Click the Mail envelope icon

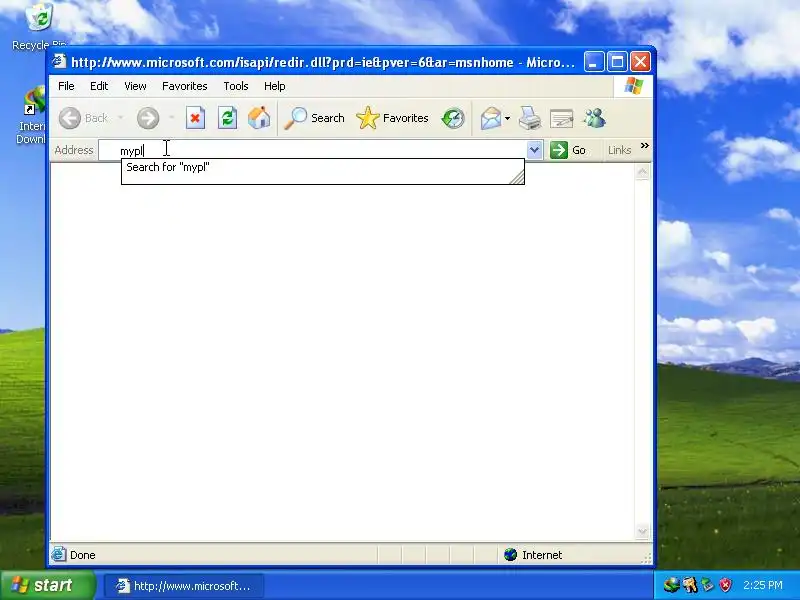tap(491, 118)
